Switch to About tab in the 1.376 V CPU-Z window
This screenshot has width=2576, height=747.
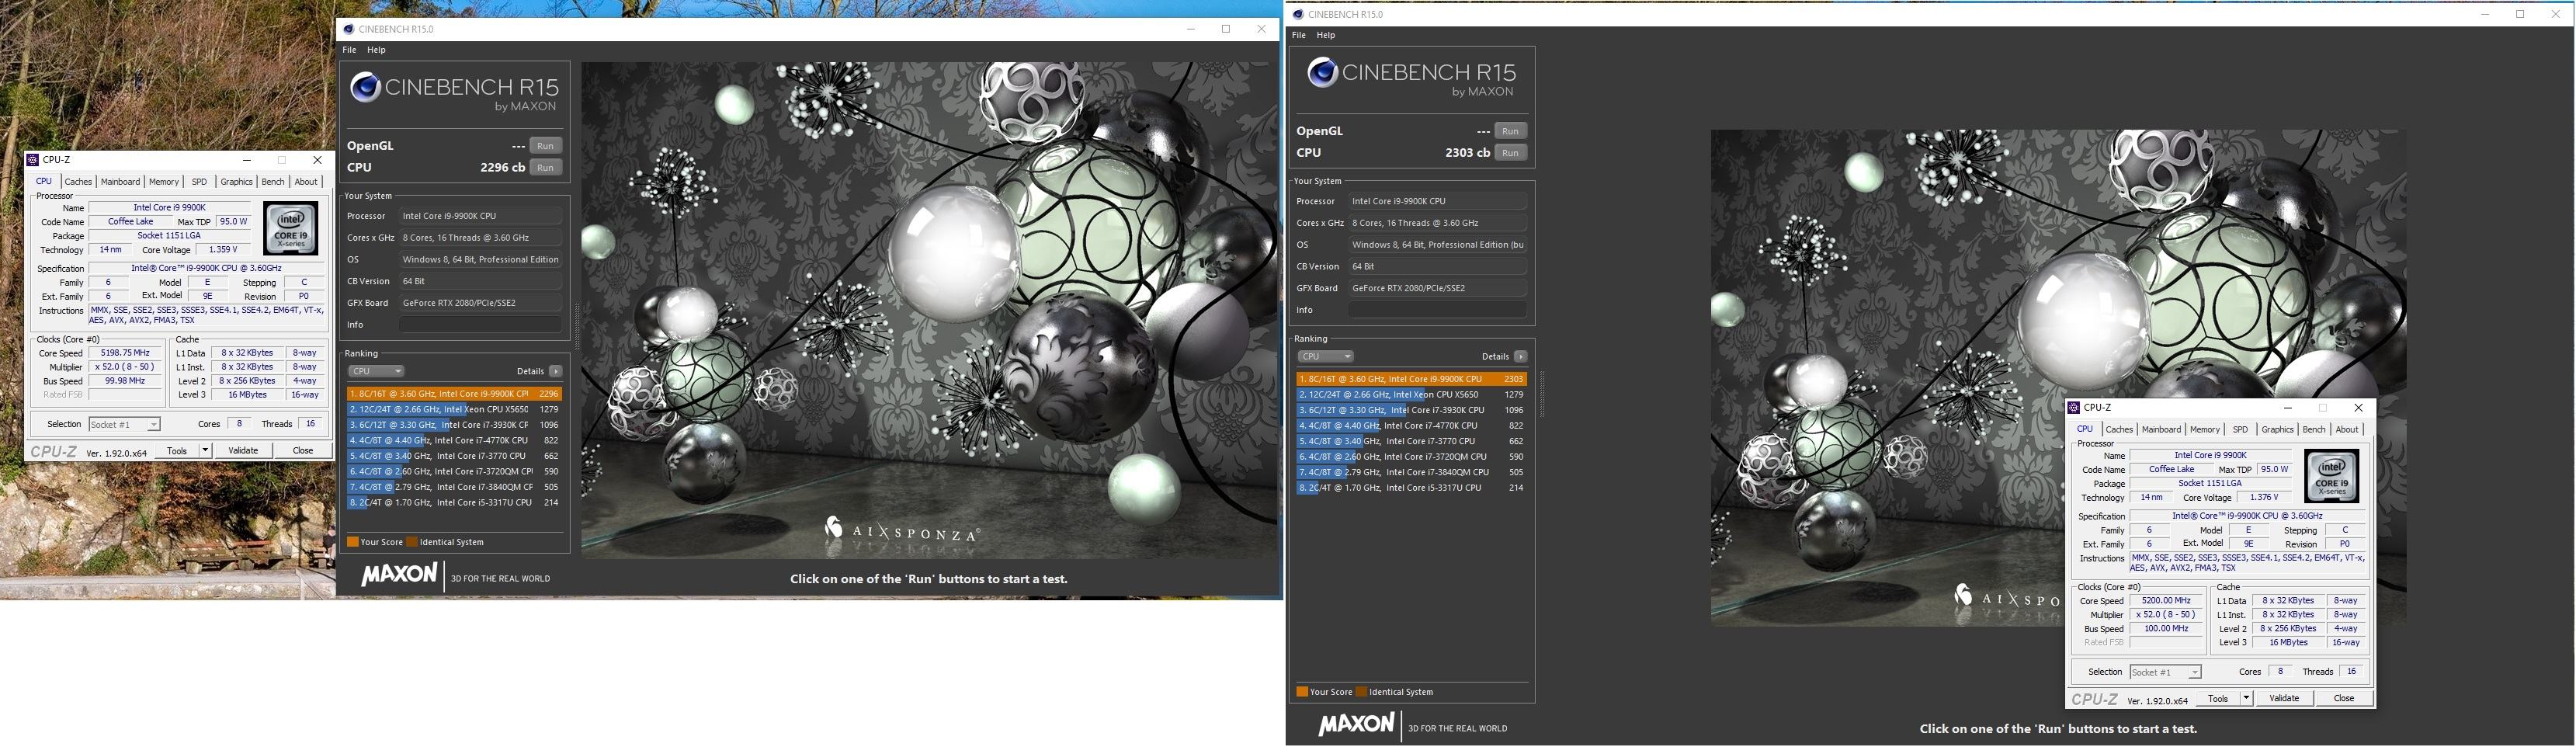tap(2347, 430)
